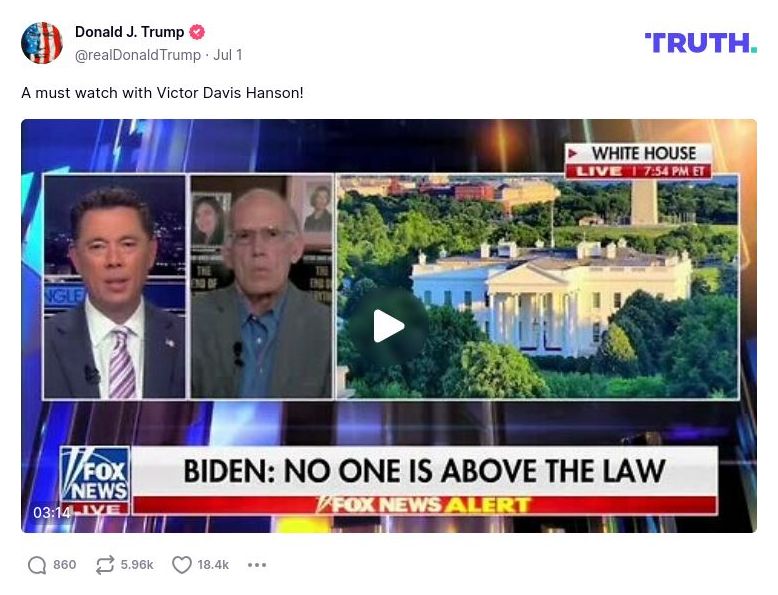Play the Fox News video
Image resolution: width=778 pixels, height=595 pixels.
pos(389,326)
